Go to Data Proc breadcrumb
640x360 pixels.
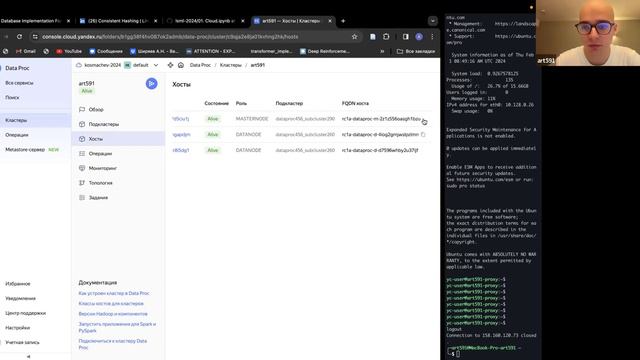click(x=200, y=65)
